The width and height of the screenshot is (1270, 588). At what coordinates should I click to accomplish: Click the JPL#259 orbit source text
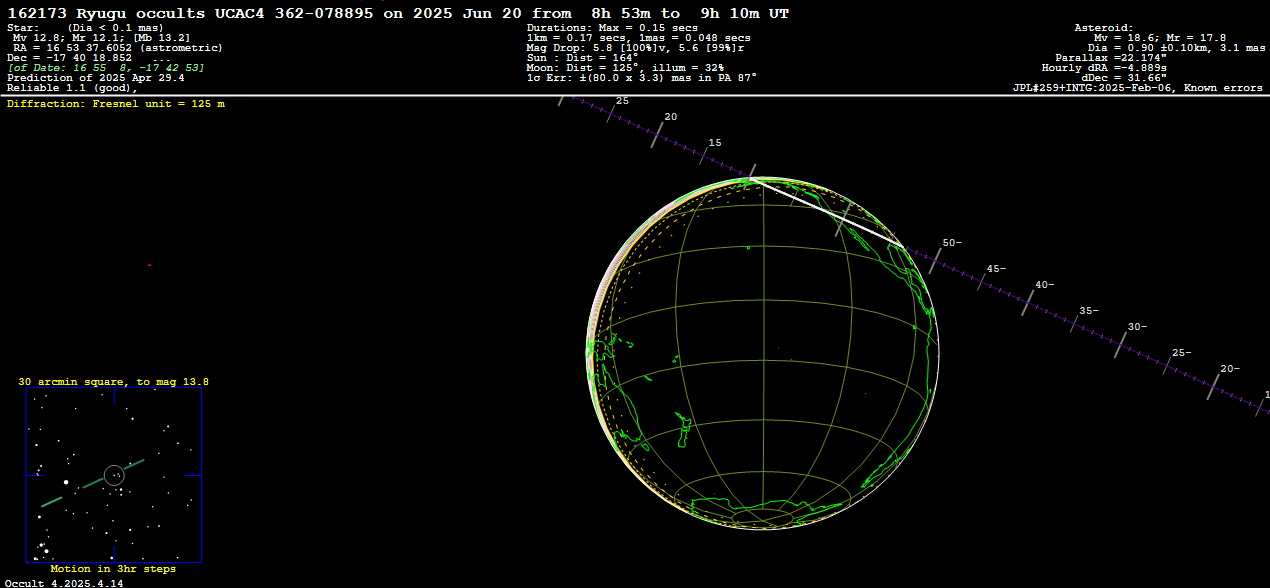pos(1137,88)
